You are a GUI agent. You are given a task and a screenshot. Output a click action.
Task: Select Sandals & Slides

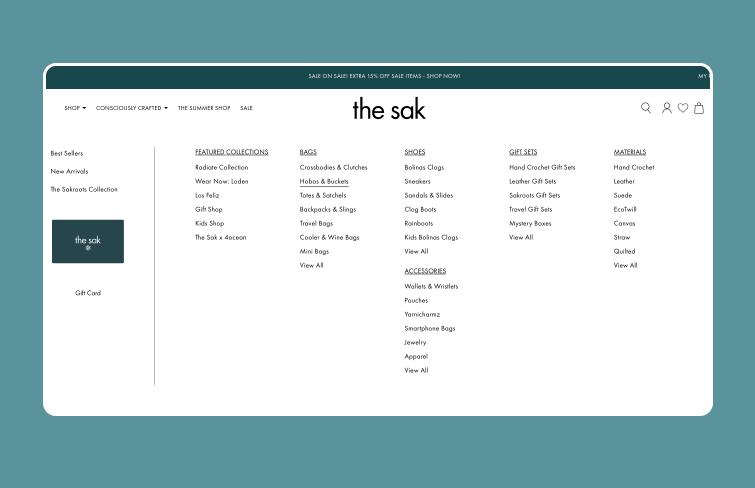click(429, 195)
